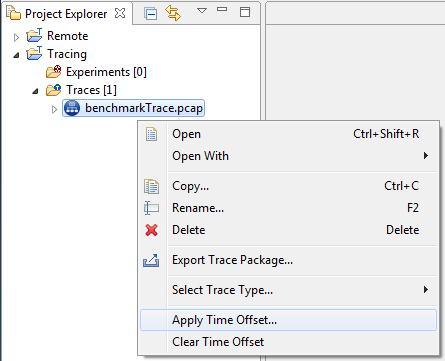Image resolution: width=445 pixels, height=361 pixels.
Task: Click the Export Trace Package arrow icon
Action: (151, 260)
